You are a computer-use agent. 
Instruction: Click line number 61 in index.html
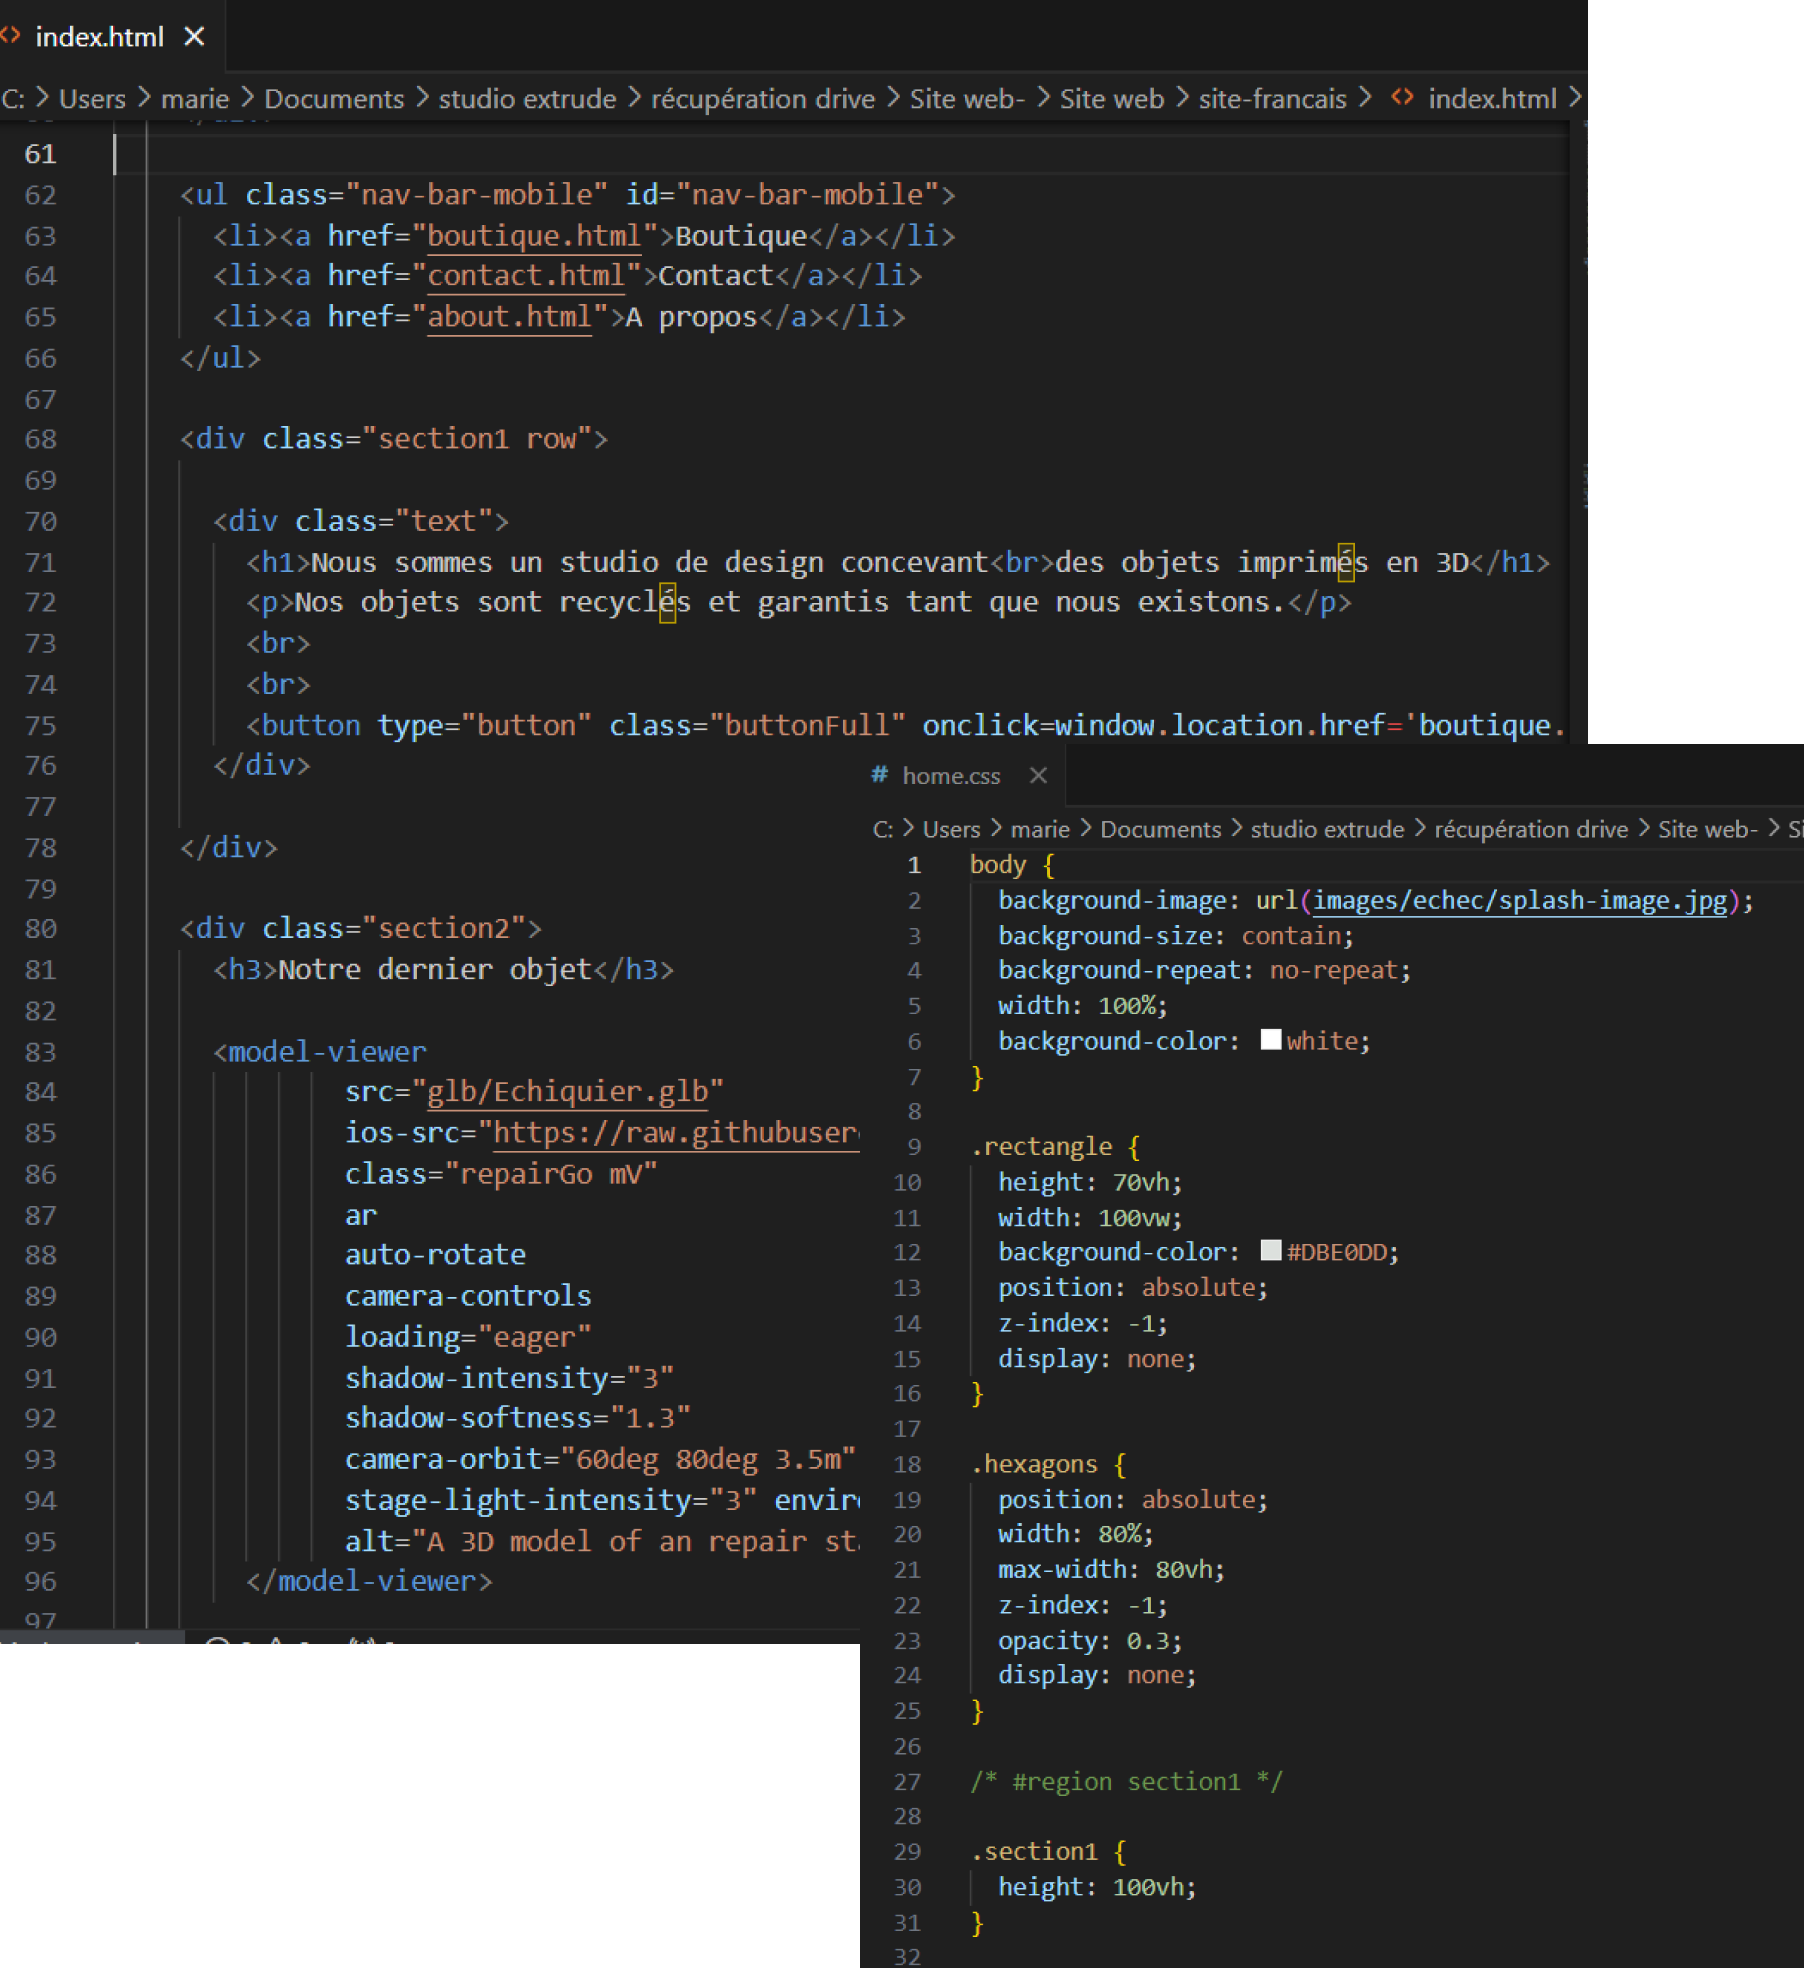pos(40,154)
